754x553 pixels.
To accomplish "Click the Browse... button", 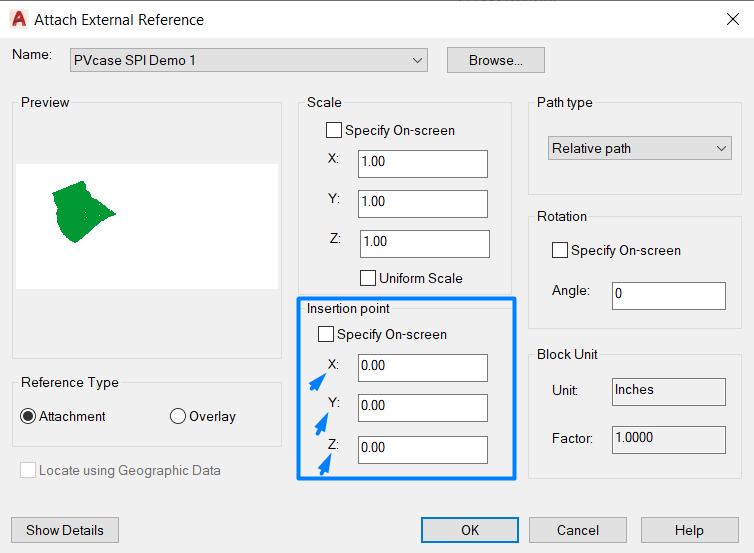I will (495, 60).
